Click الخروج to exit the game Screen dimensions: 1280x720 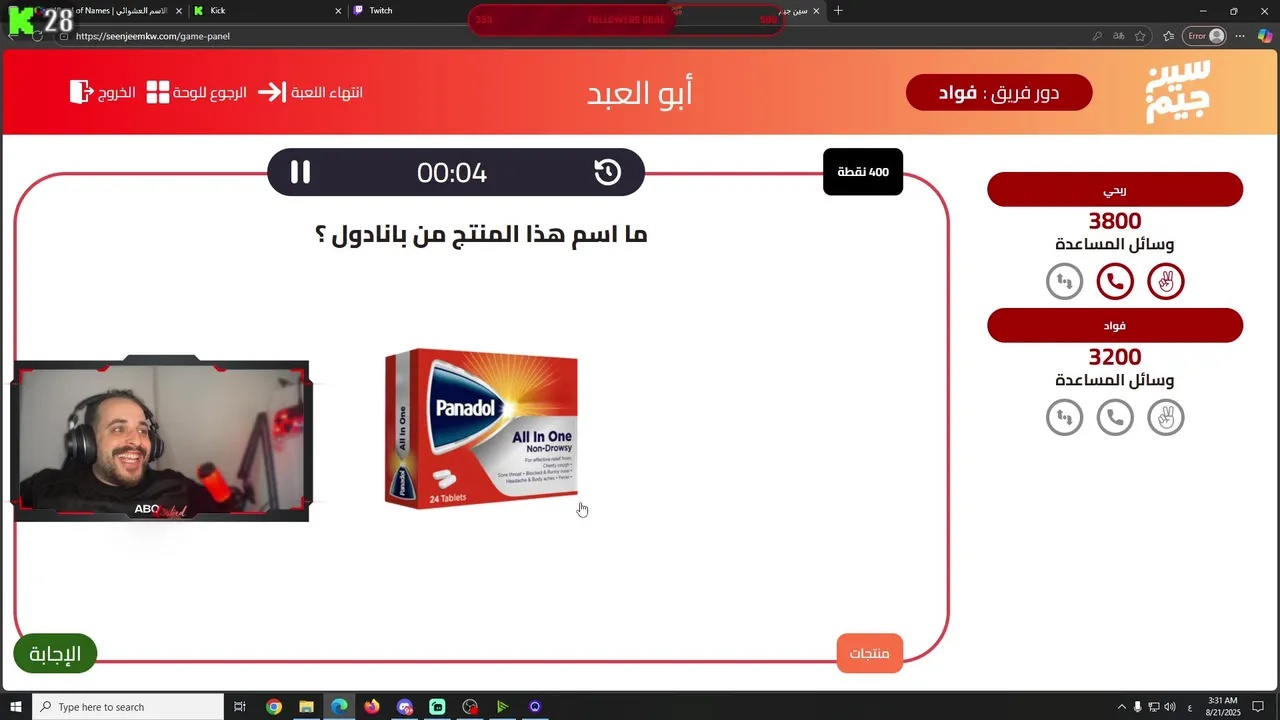coord(103,92)
